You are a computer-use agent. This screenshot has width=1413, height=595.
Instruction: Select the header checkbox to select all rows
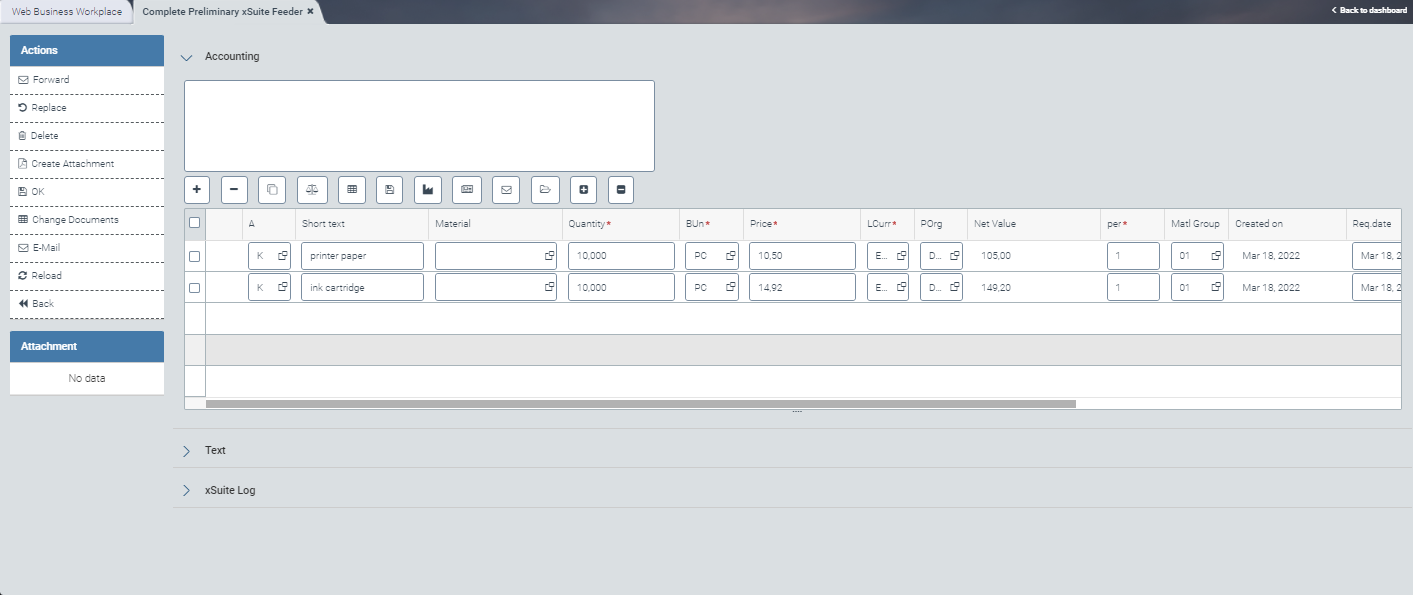pos(196,223)
